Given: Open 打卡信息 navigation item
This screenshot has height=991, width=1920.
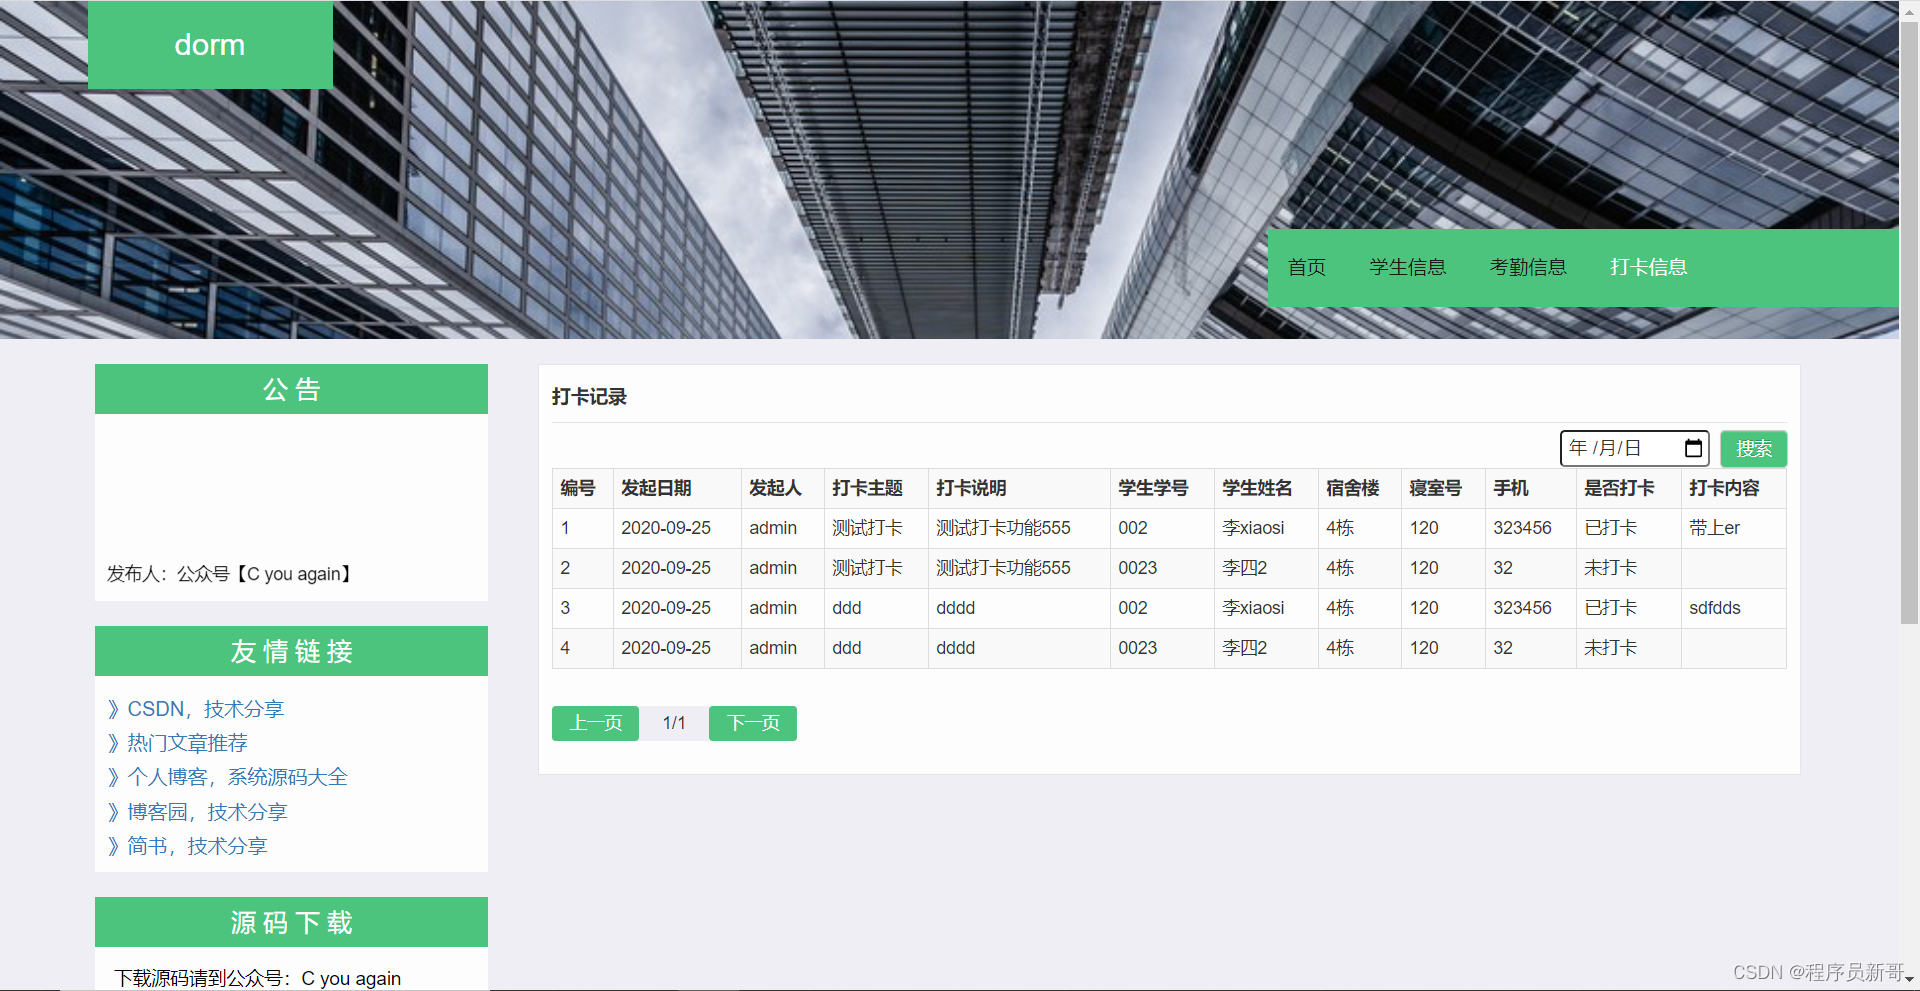Looking at the screenshot, I should [1648, 267].
